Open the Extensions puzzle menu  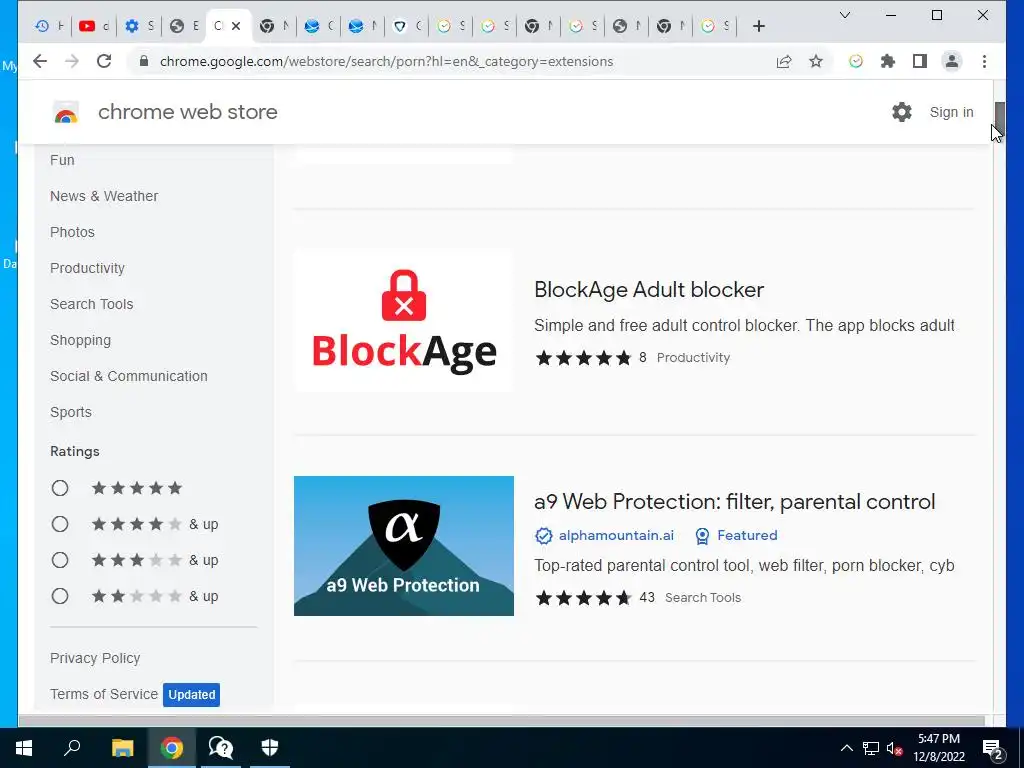tap(888, 61)
